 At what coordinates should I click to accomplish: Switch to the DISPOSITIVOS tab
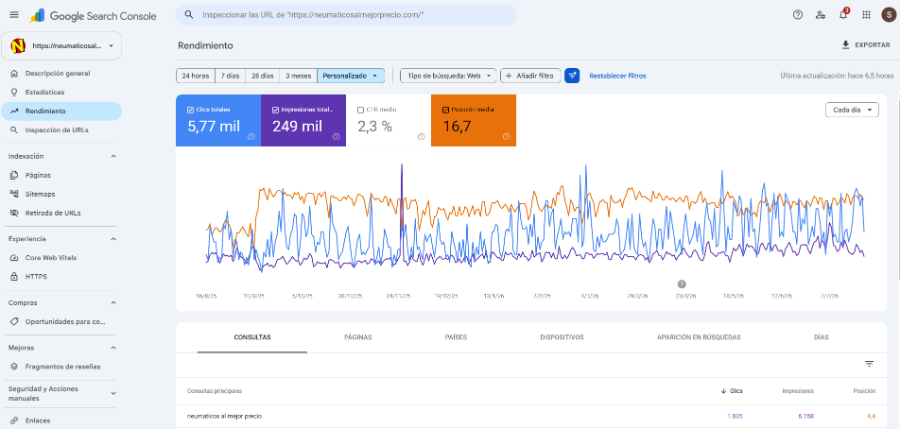tap(562, 337)
